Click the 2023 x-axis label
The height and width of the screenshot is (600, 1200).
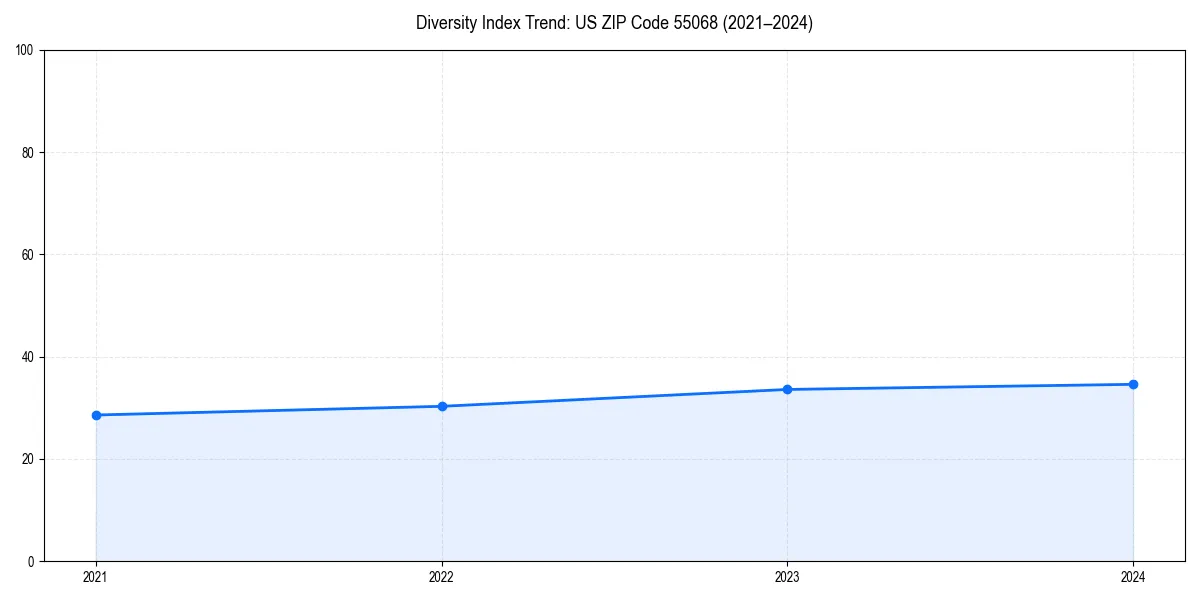point(788,576)
